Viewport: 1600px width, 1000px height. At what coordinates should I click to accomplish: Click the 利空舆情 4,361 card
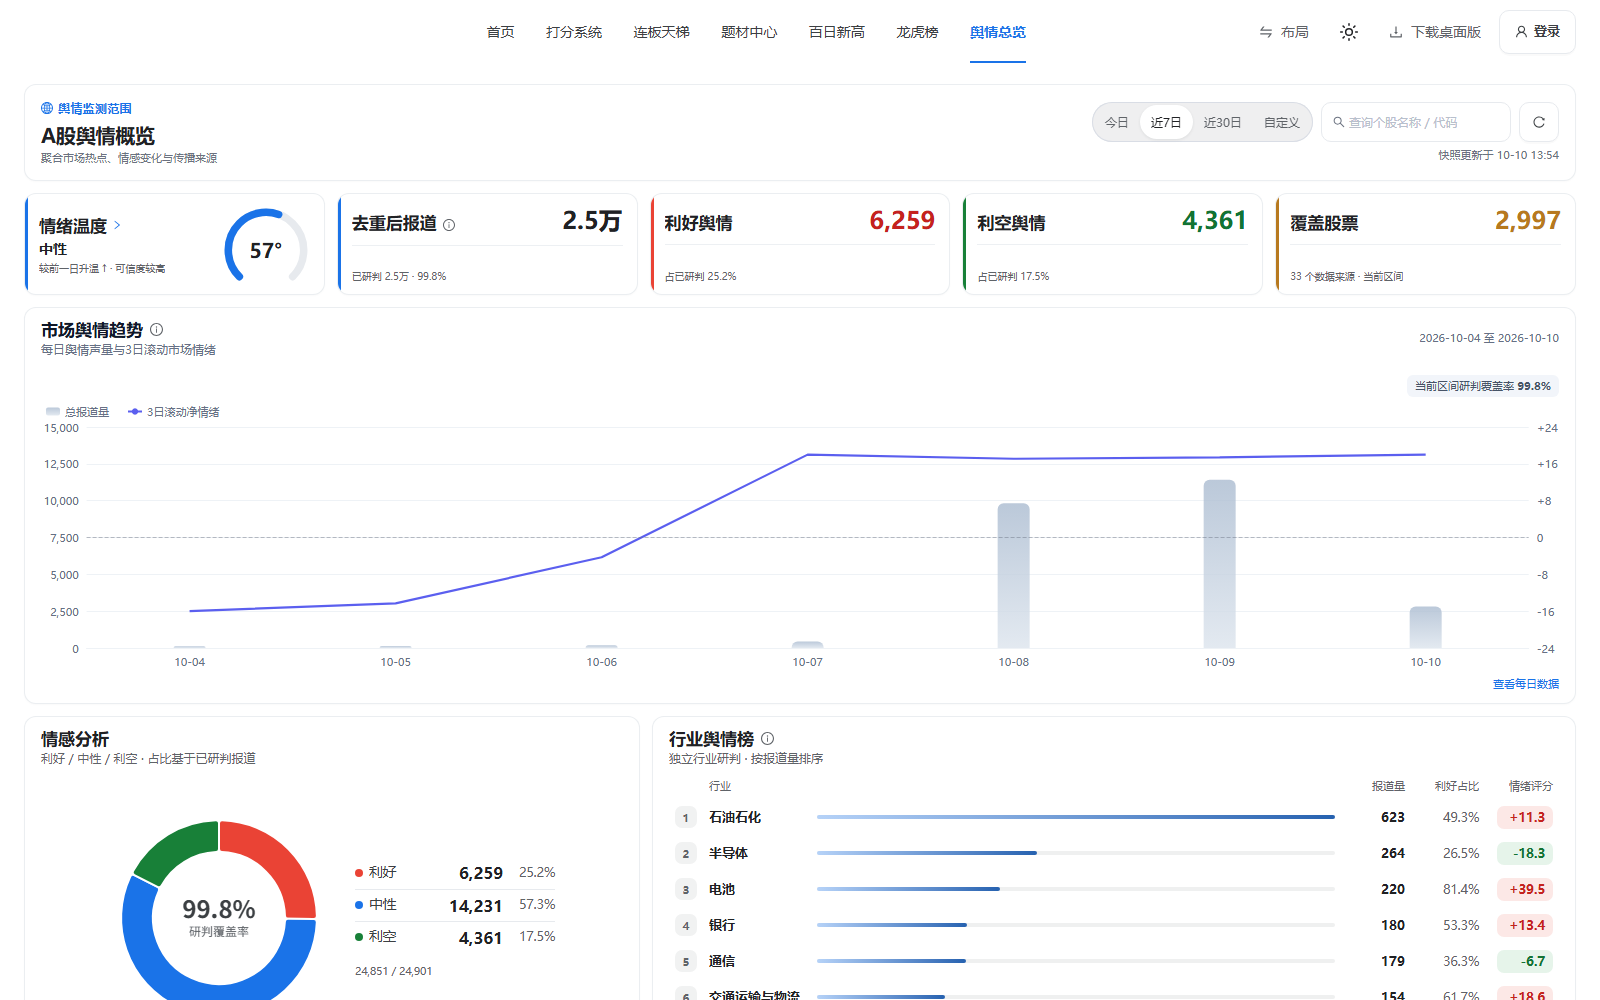1112,244
